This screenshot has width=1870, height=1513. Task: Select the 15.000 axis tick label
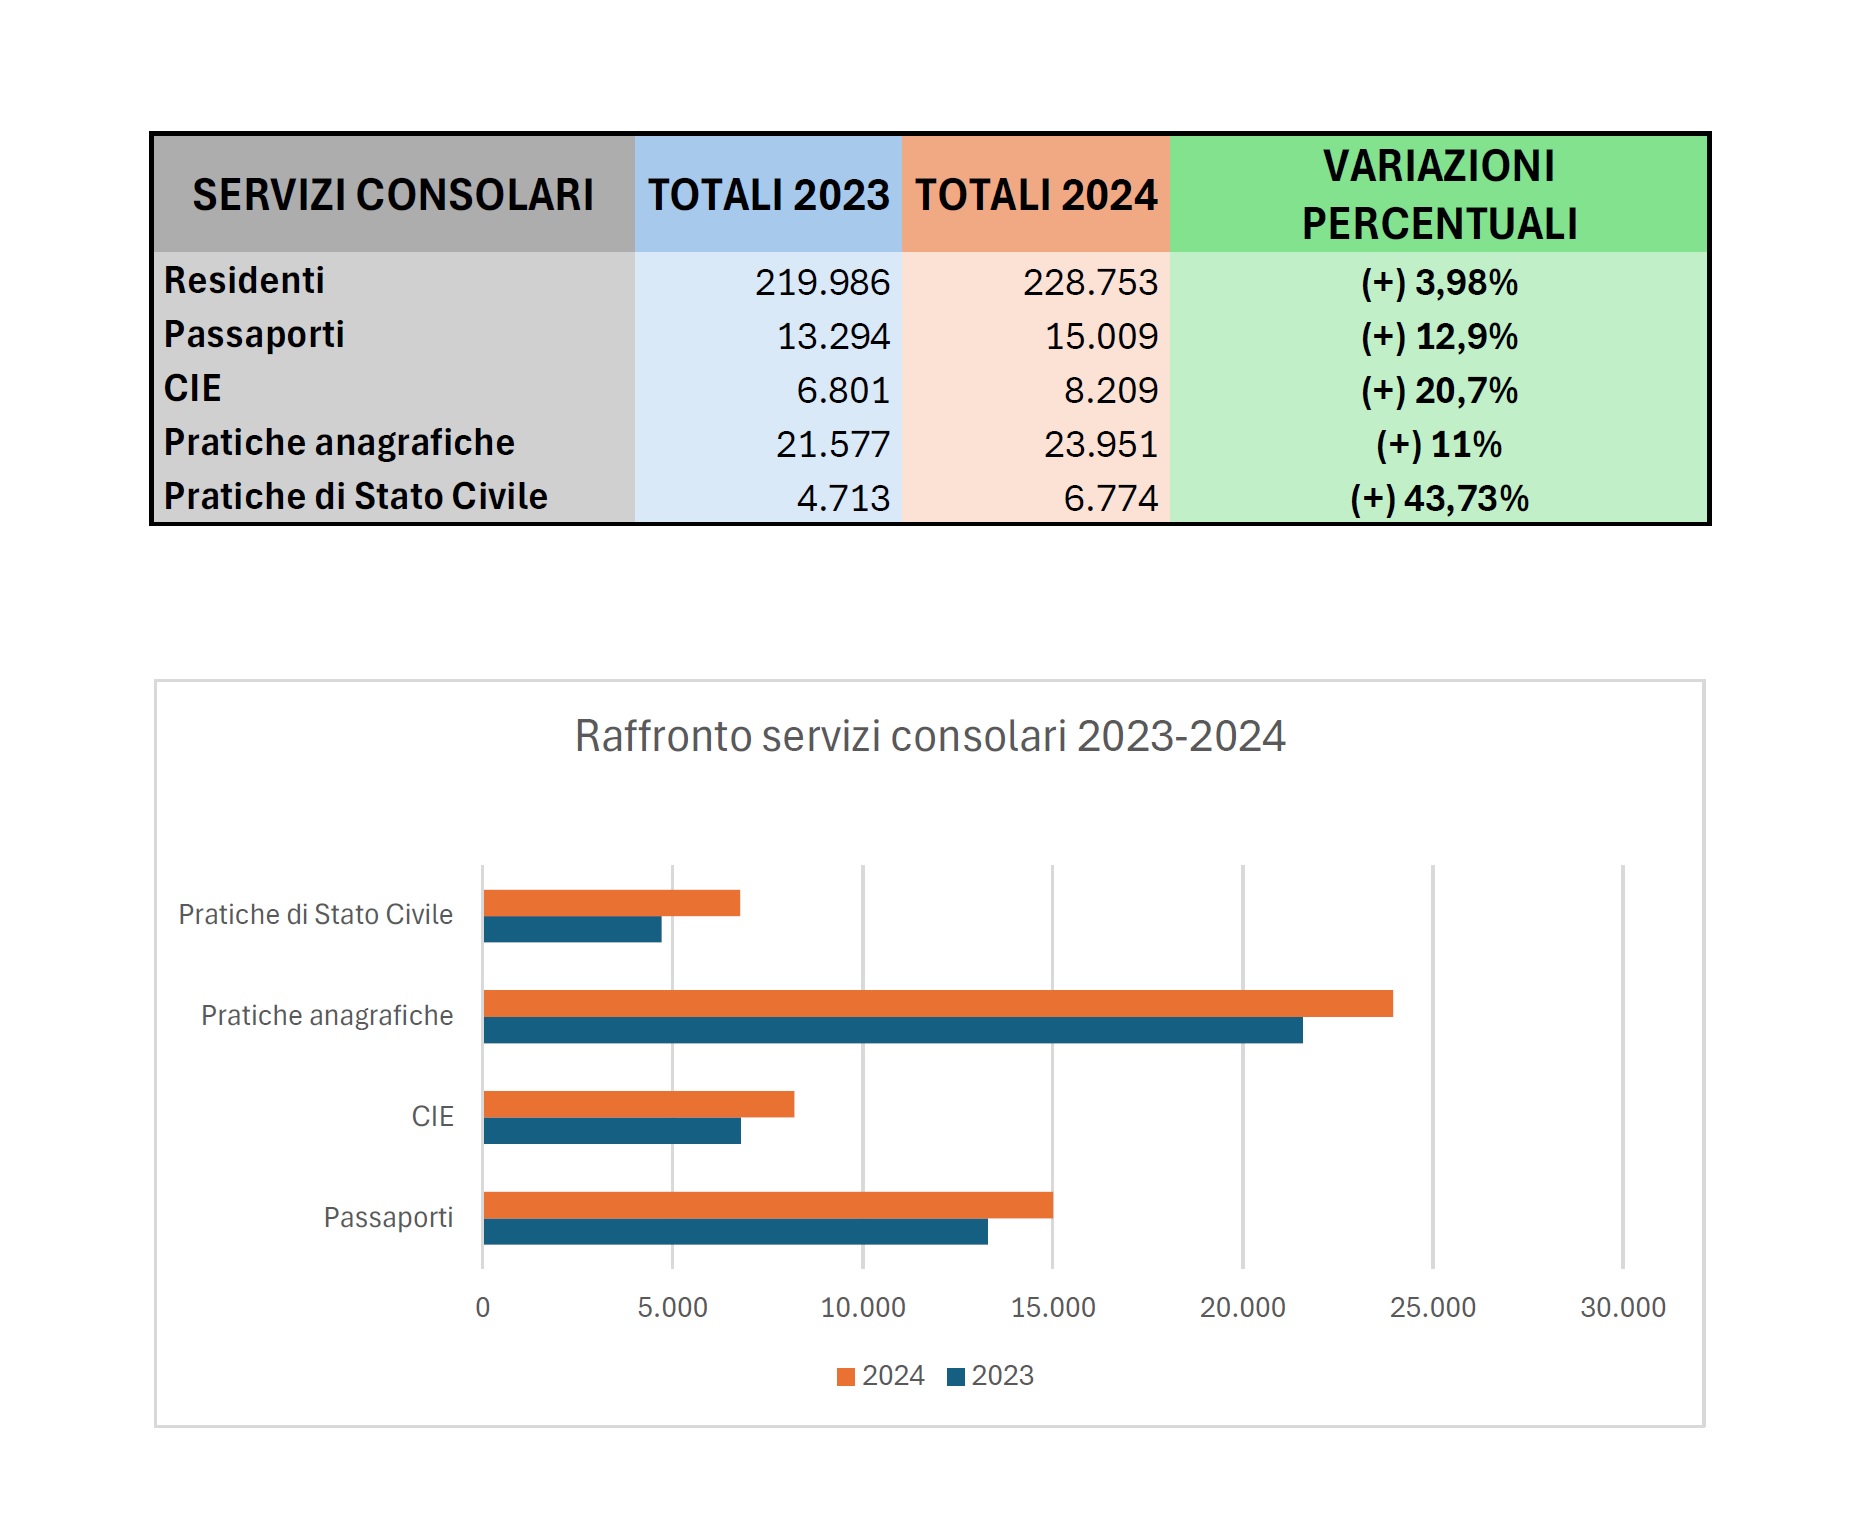(1052, 1307)
